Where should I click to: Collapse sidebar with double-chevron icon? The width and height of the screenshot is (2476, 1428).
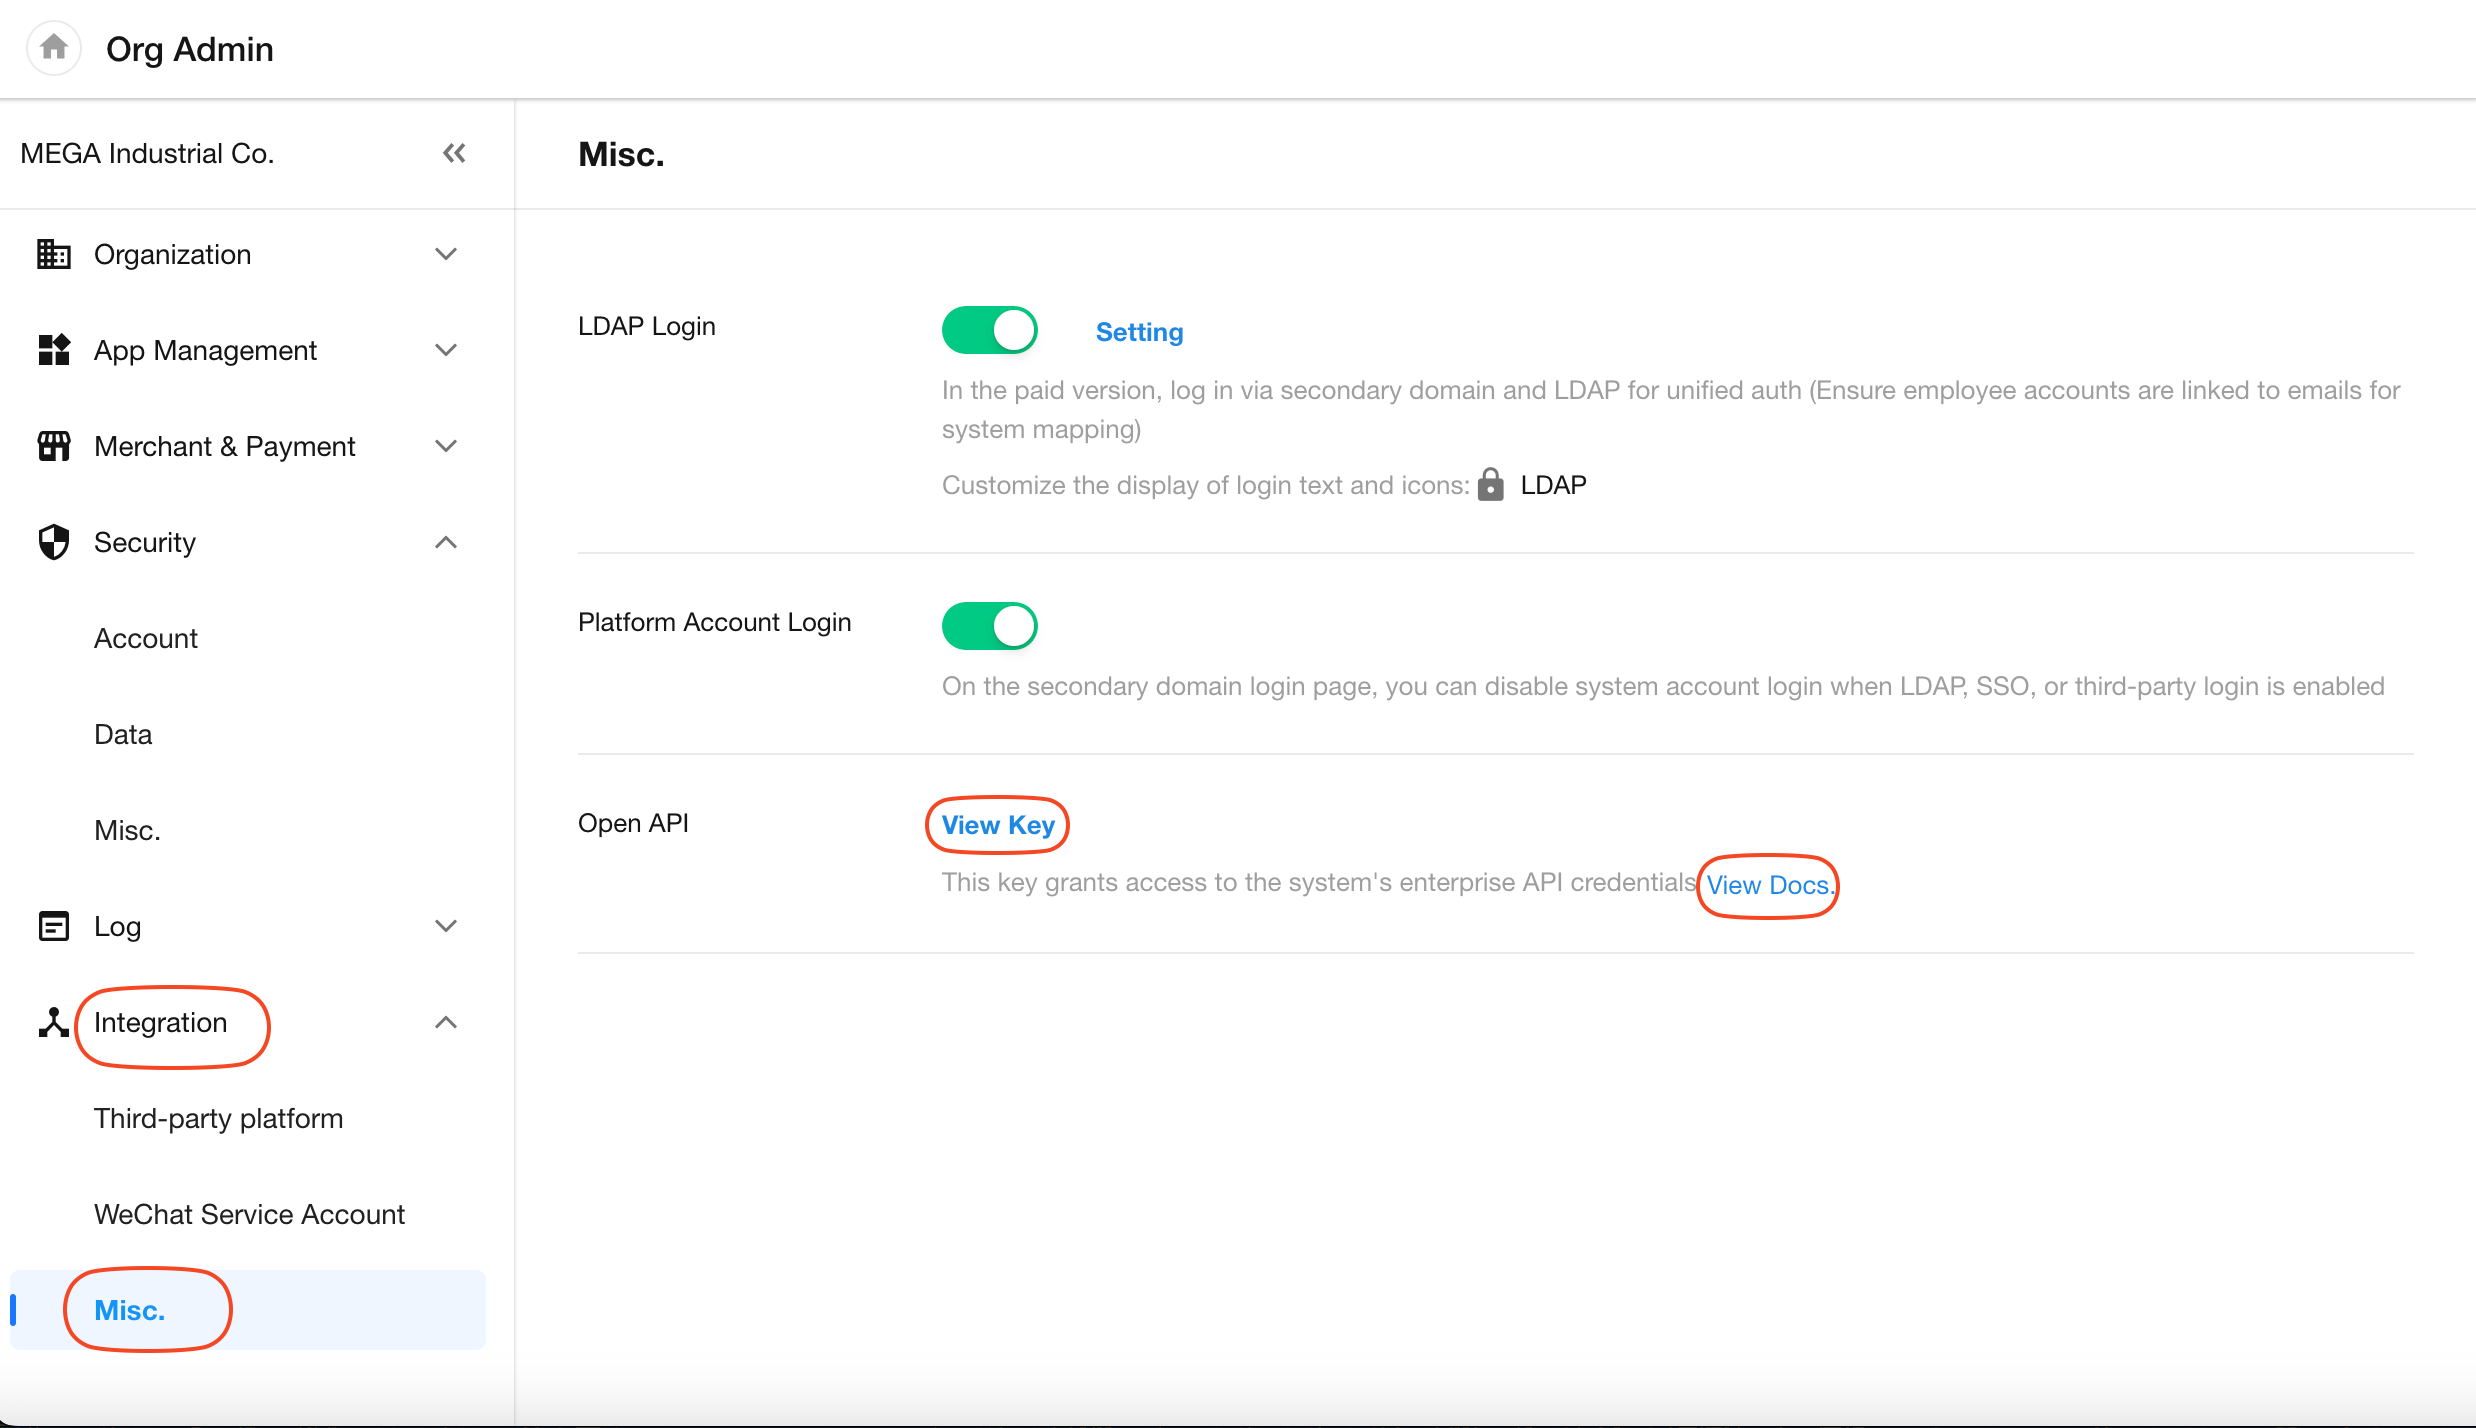[454, 153]
